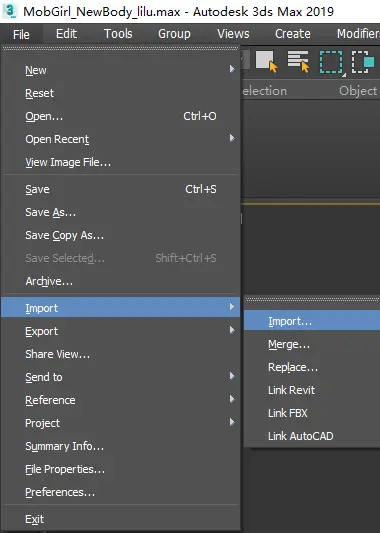Open Summary Info... dialog

121,446
